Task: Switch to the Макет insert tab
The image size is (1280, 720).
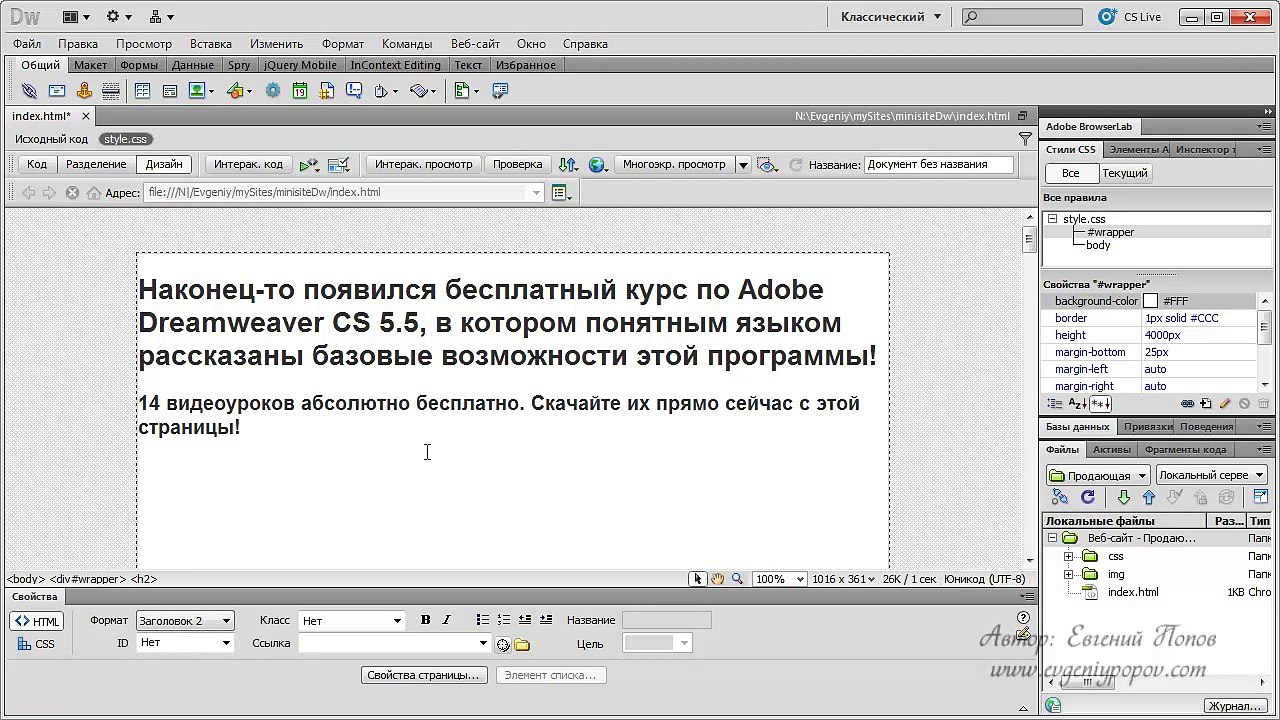Action: pyautogui.click(x=90, y=65)
